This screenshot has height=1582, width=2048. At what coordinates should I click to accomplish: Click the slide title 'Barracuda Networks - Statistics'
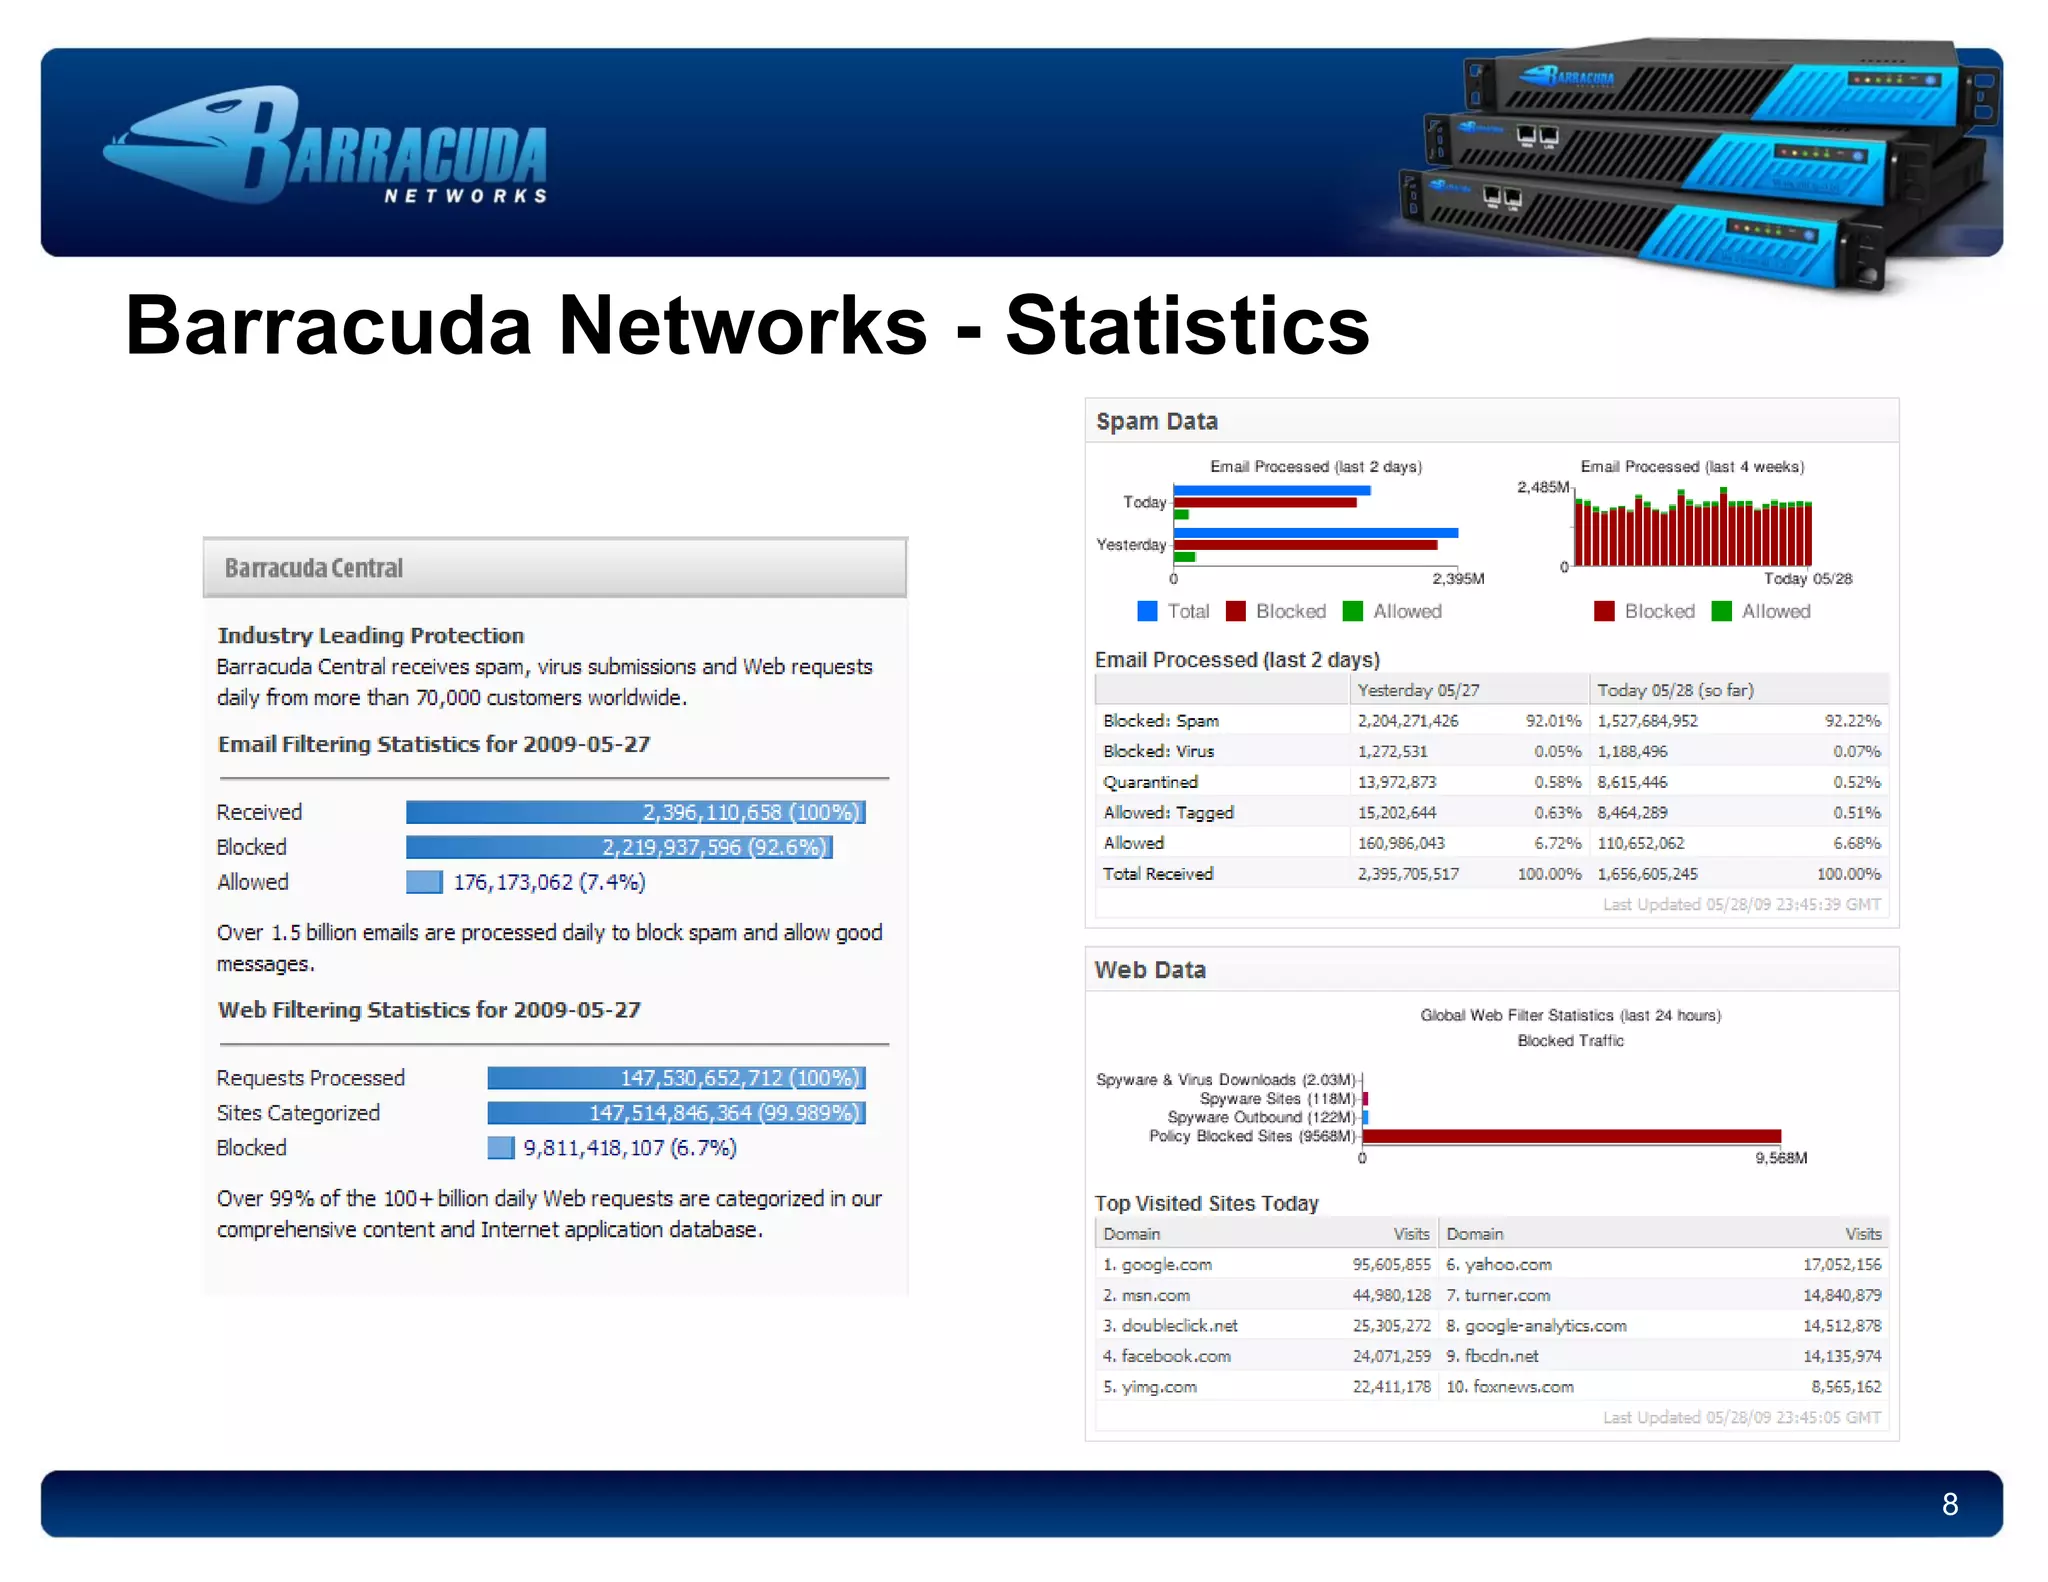[x=747, y=325]
